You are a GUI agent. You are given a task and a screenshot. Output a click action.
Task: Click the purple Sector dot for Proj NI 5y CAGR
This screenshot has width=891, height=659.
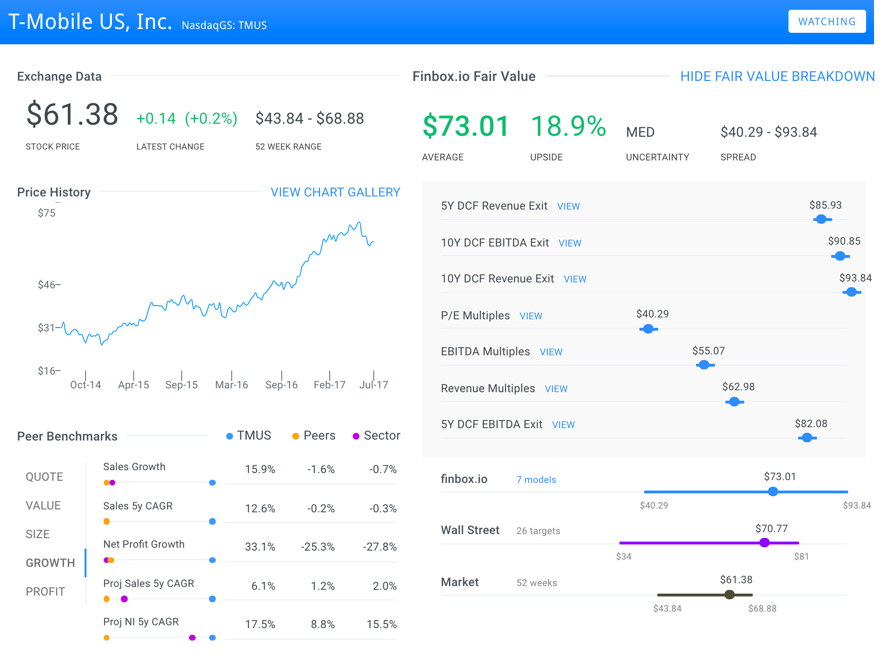pyautogui.click(x=192, y=638)
